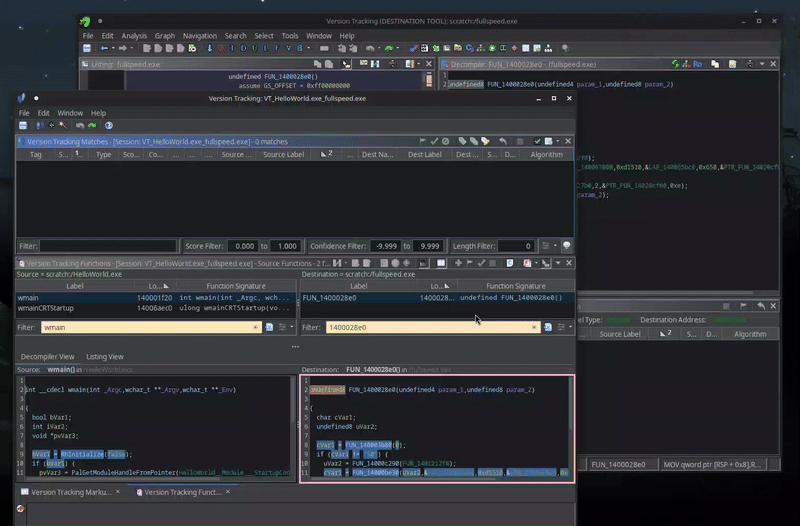Click the back navigation arrow in Destination Tool
Screen dimensions: 800x526
pyautogui.click(x=104, y=48)
